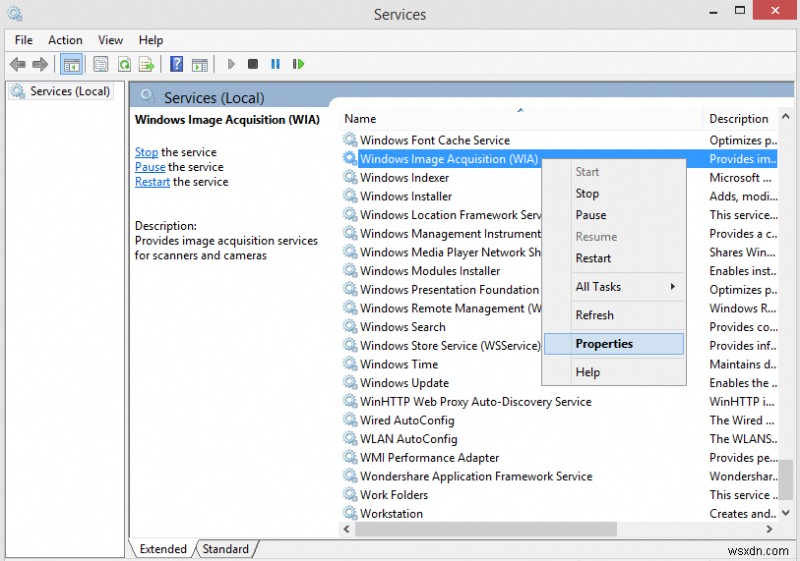
Task: Click the Back arrow toolbar icon
Action: click(x=17, y=64)
